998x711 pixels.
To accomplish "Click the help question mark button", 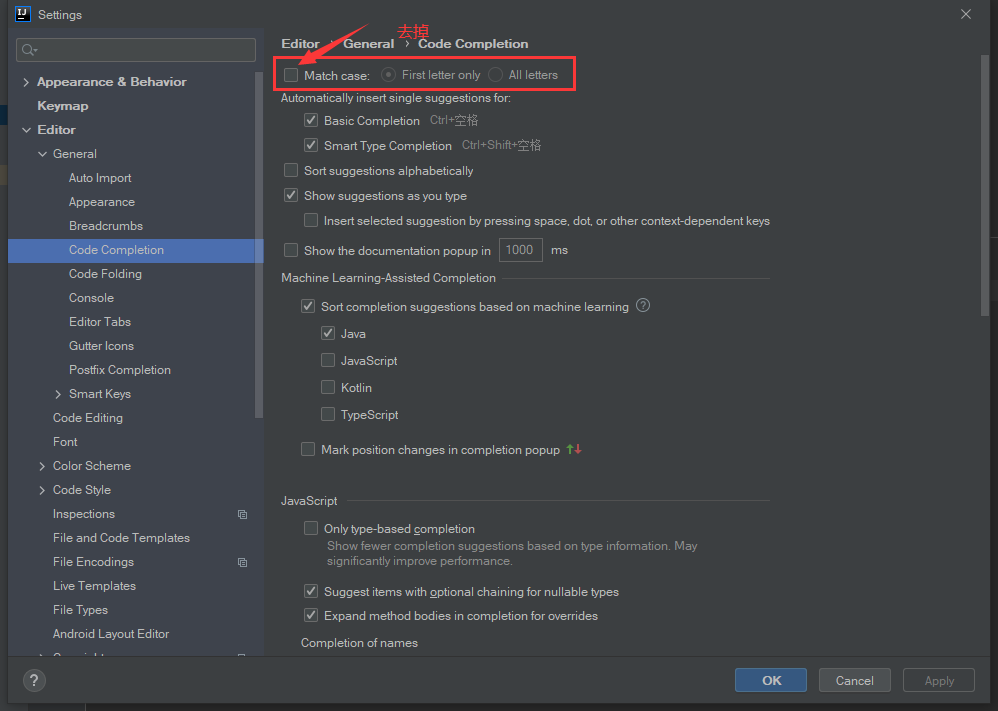I will (x=34, y=680).
